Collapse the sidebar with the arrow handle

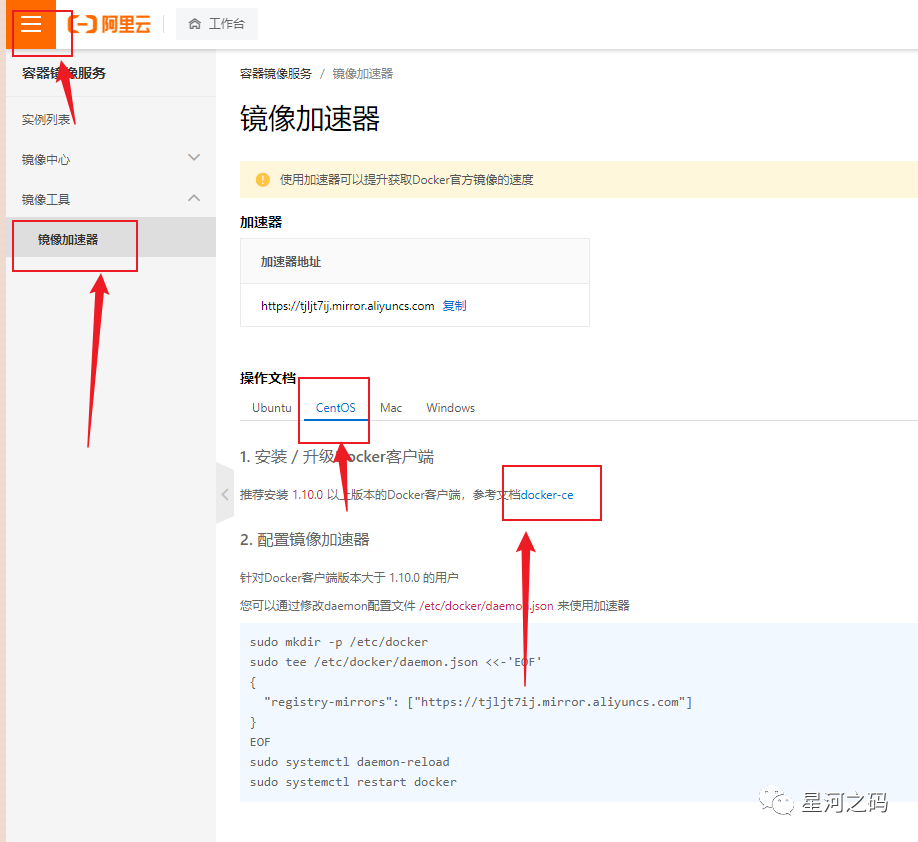225,494
